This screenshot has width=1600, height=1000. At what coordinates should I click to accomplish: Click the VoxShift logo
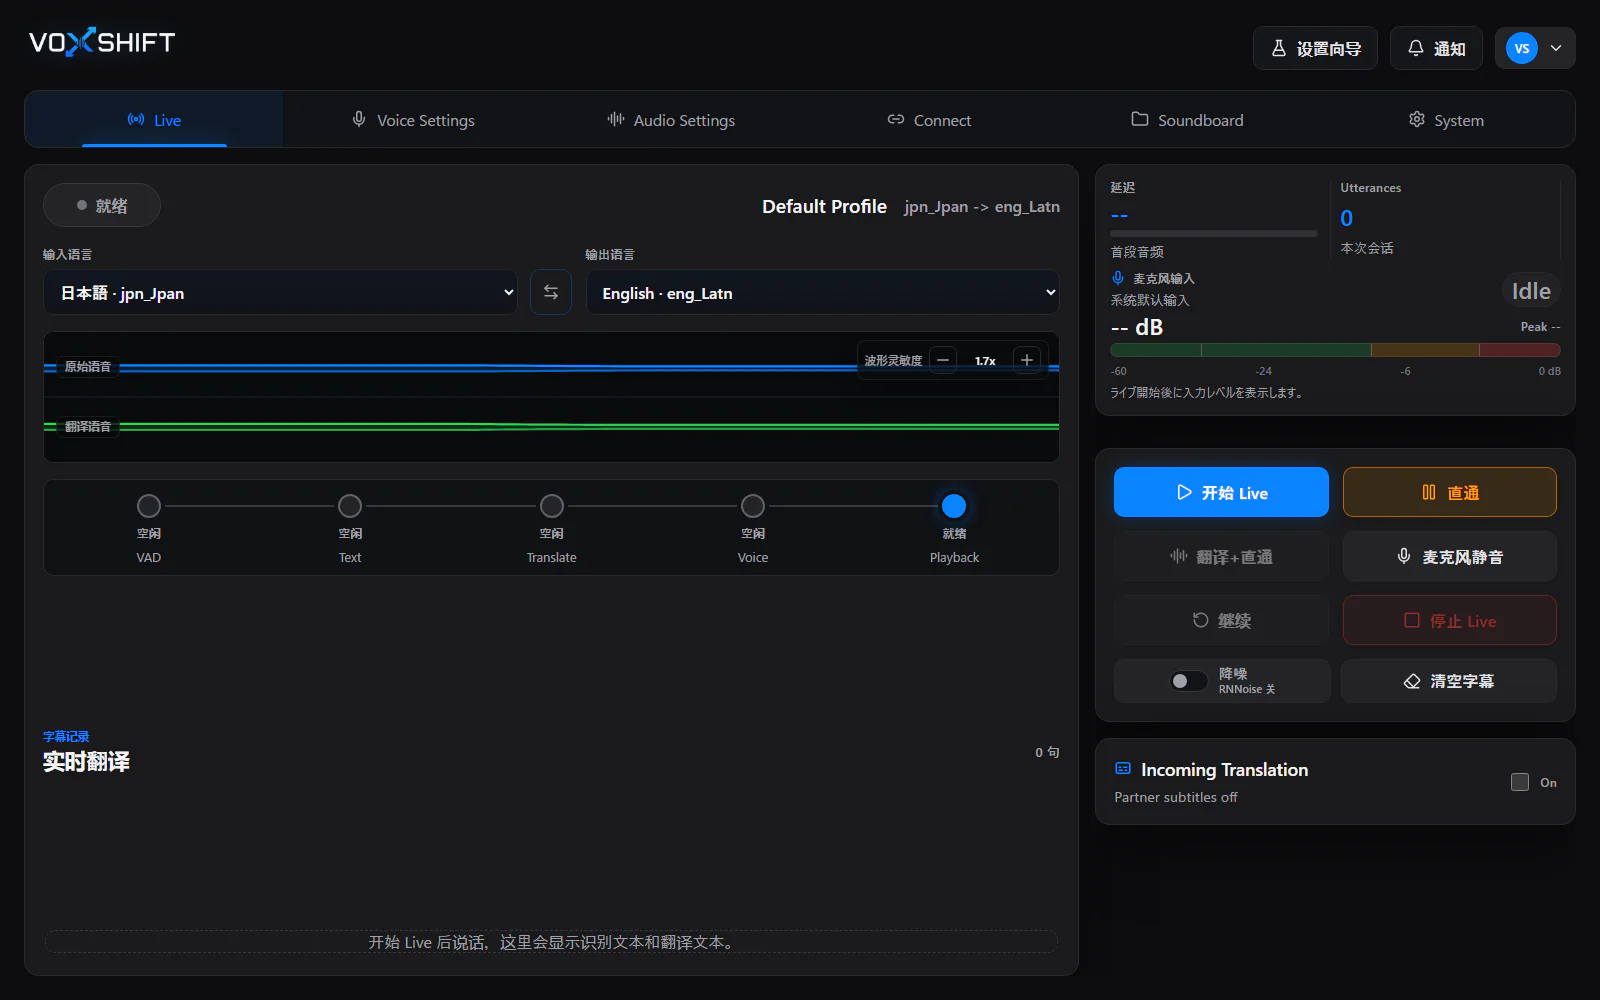(x=102, y=42)
